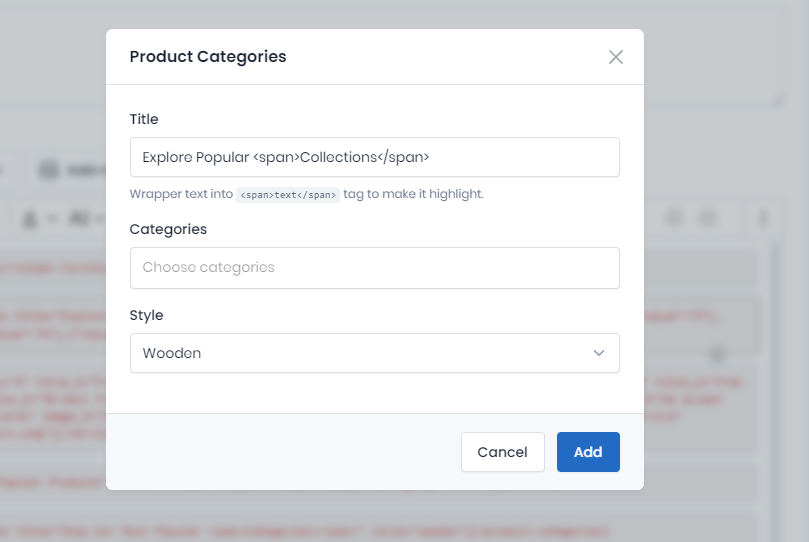Click the blurred three-dot more icon behind dialog

tap(765, 218)
